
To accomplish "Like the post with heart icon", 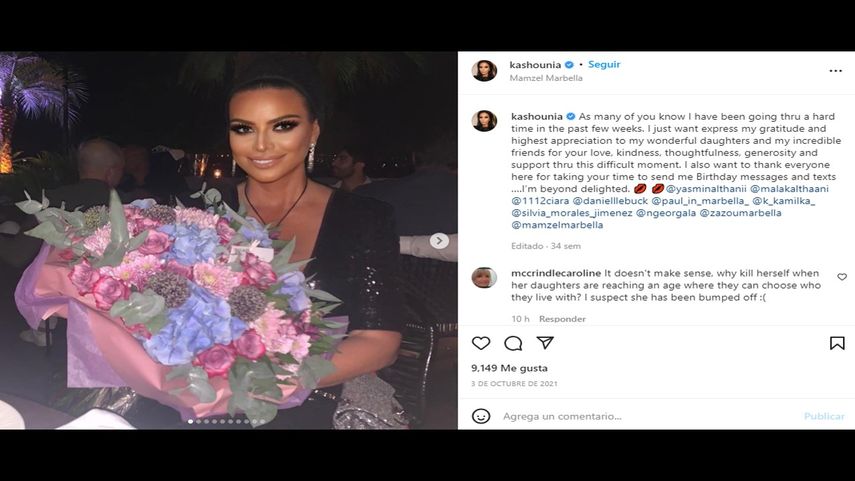I will point(481,343).
